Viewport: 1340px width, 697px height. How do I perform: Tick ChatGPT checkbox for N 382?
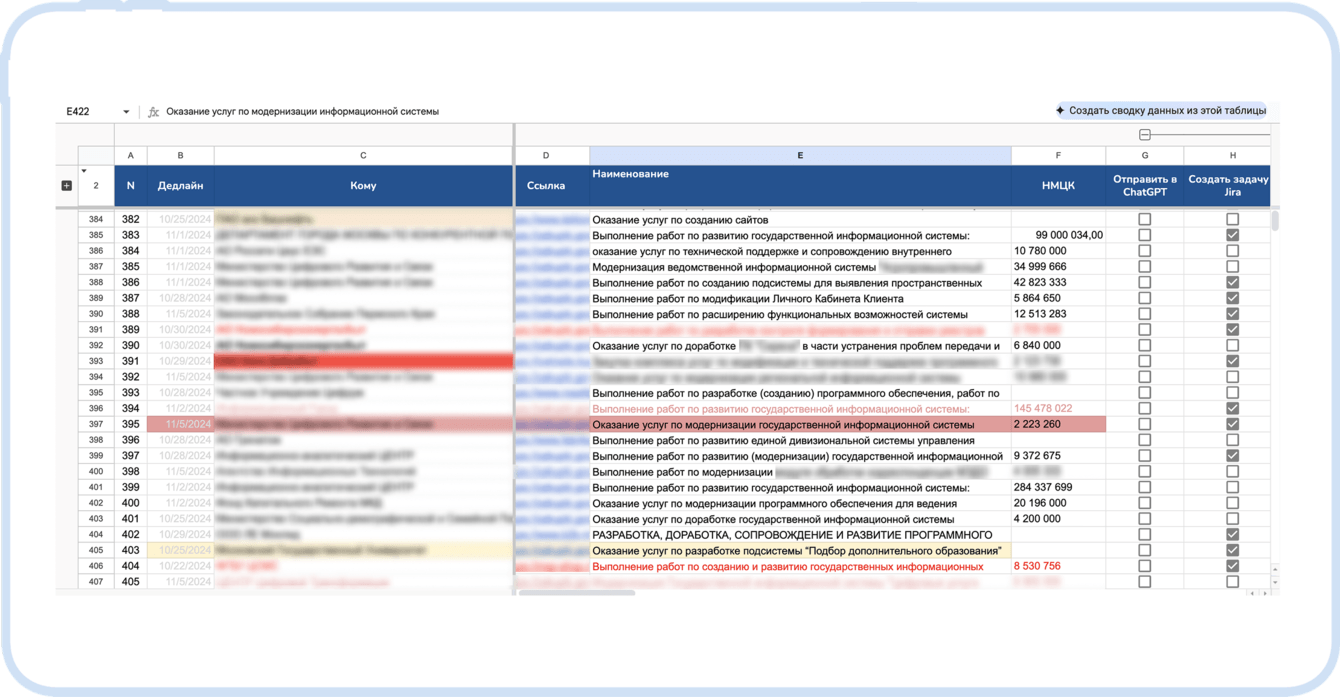[x=1145, y=219]
